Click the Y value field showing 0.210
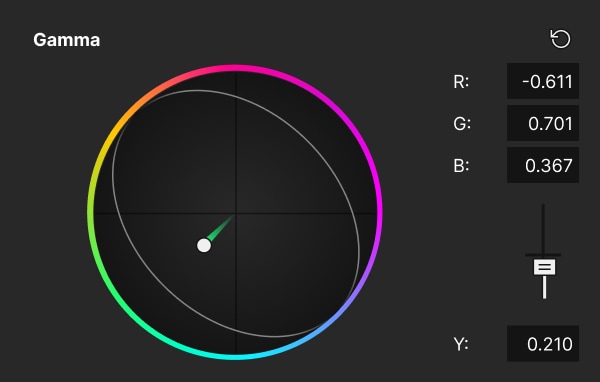 543,344
